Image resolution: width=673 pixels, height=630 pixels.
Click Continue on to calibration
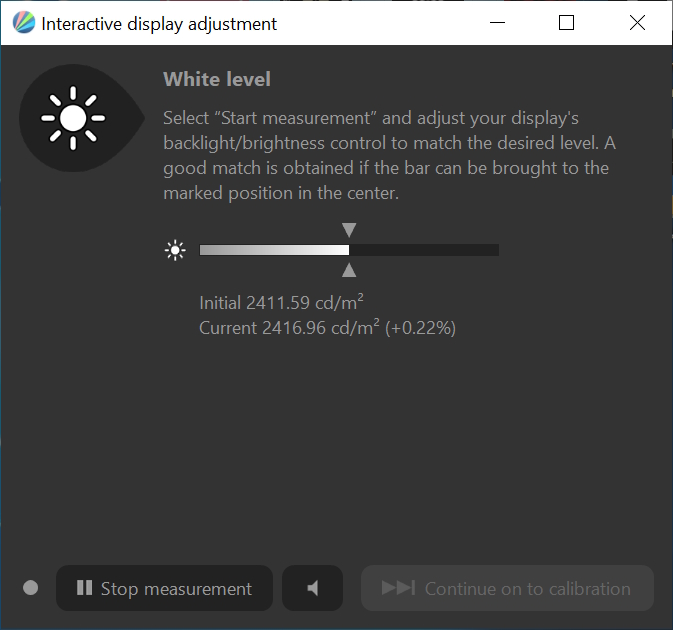click(x=507, y=588)
